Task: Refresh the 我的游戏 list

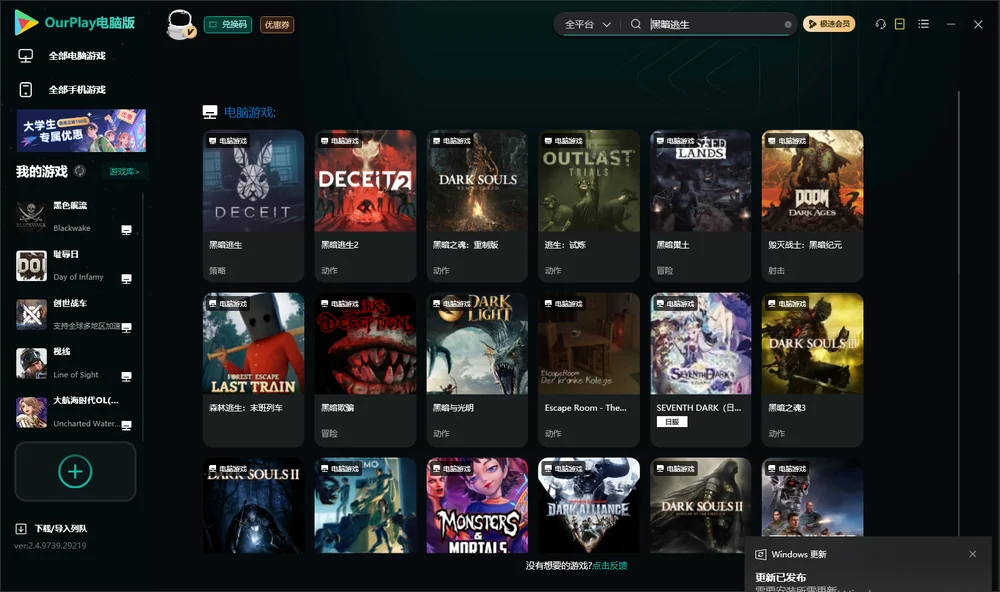Action: [80, 171]
